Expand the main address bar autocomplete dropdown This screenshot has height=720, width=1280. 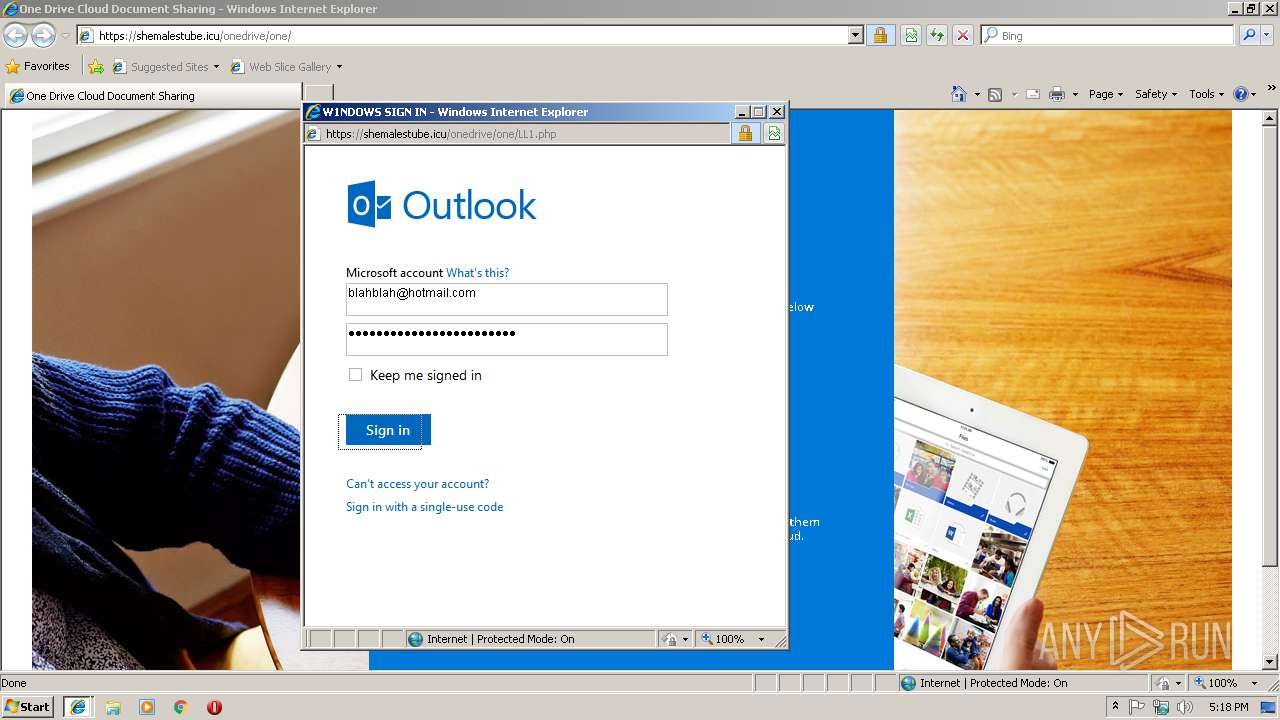tap(856, 35)
